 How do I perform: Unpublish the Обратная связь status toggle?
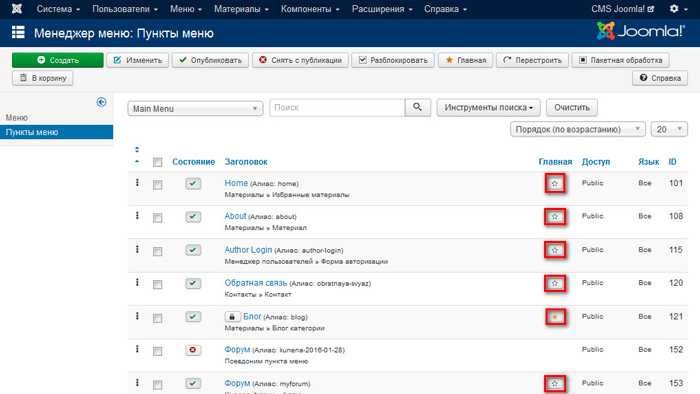(193, 283)
